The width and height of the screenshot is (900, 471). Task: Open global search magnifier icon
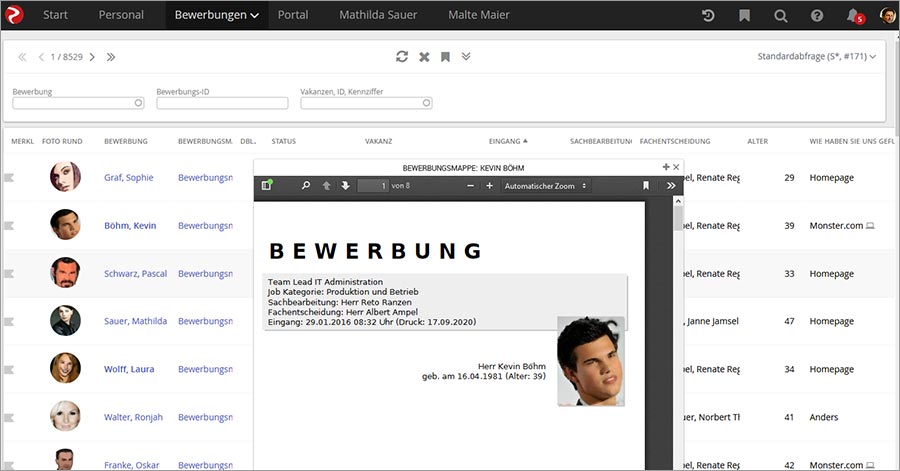pos(781,15)
